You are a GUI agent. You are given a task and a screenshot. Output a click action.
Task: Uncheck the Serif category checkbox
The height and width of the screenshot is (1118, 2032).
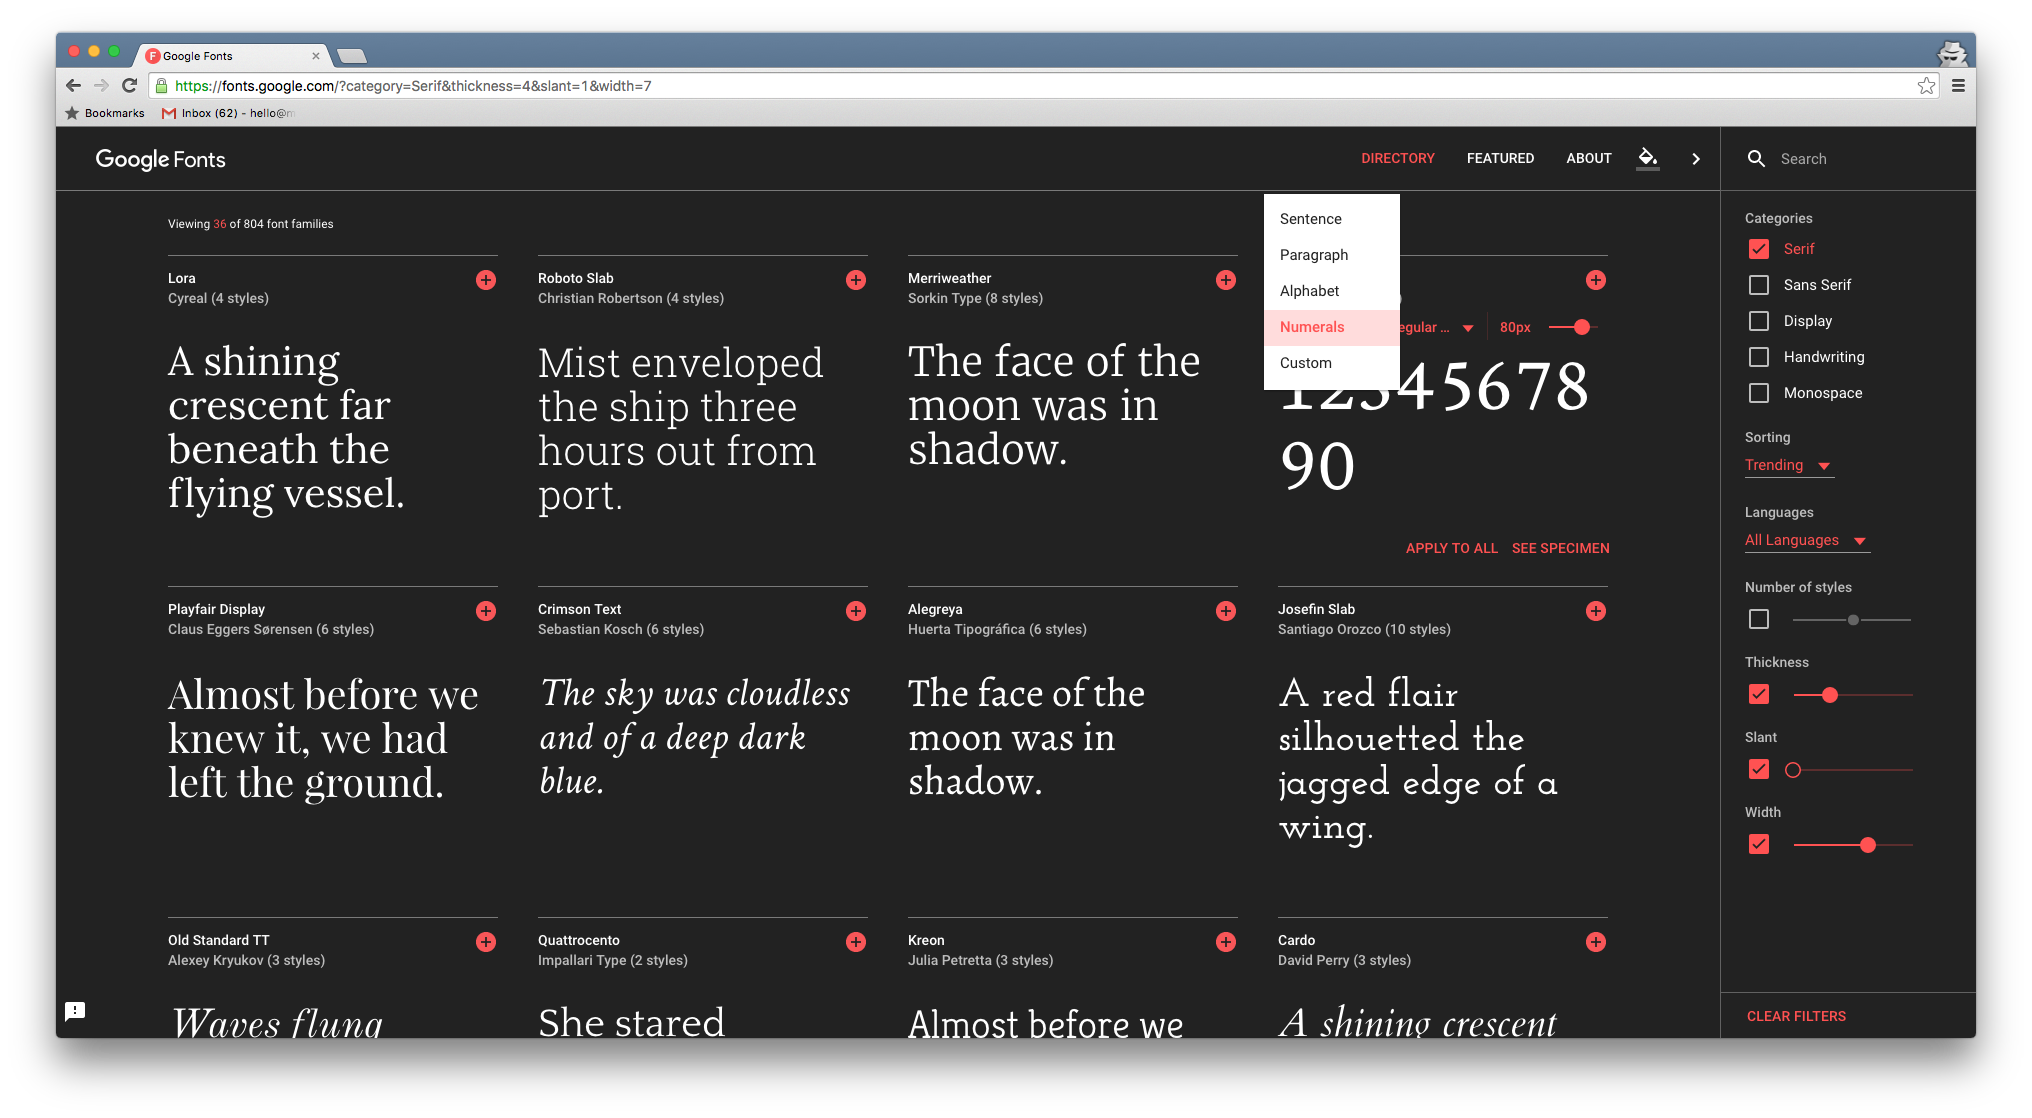click(x=1759, y=249)
